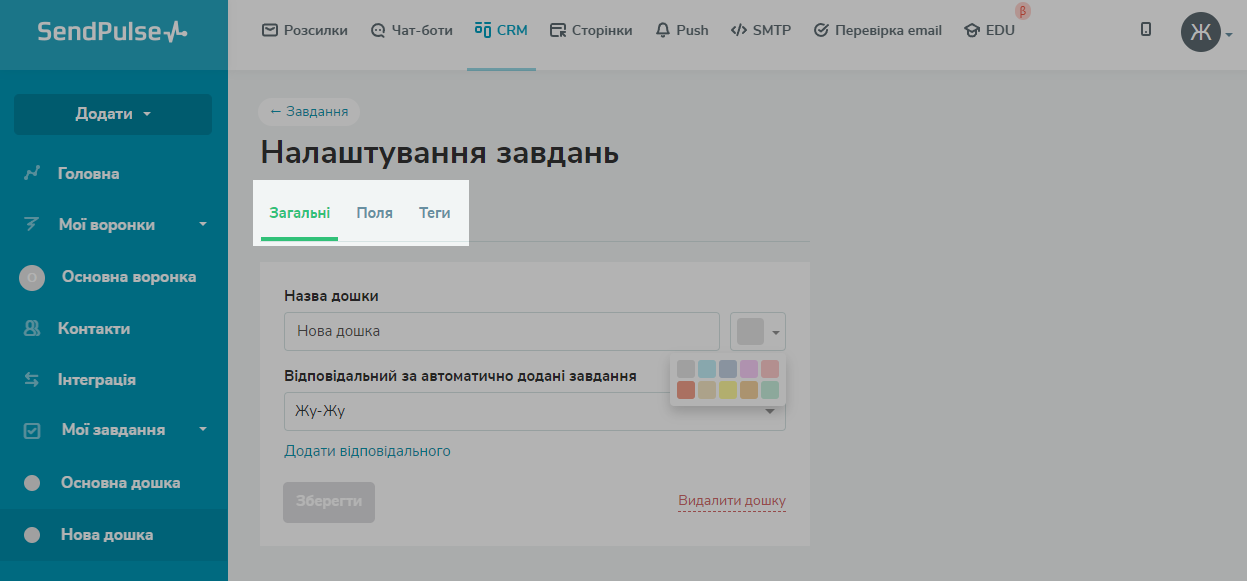Click the Push menu label
Image resolution: width=1247 pixels, height=581 pixels.
click(692, 30)
